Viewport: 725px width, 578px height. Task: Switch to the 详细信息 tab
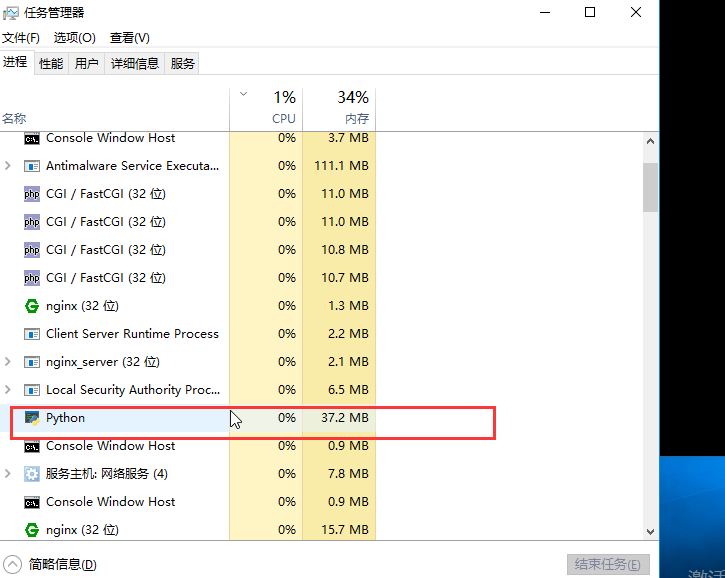pyautogui.click(x=135, y=63)
